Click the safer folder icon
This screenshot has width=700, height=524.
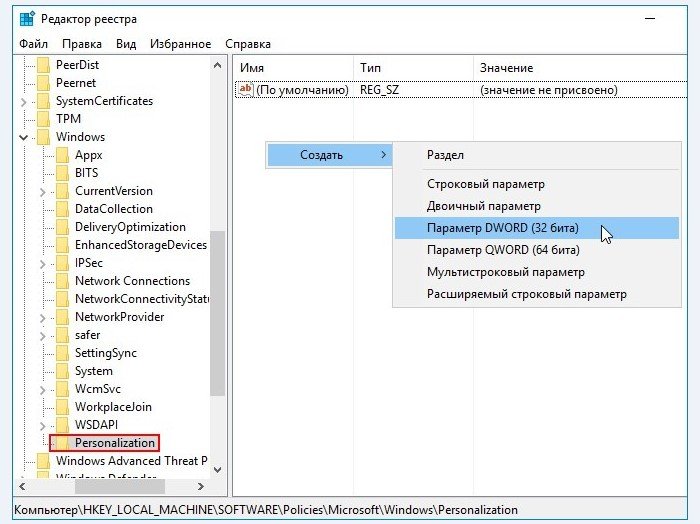(x=62, y=335)
